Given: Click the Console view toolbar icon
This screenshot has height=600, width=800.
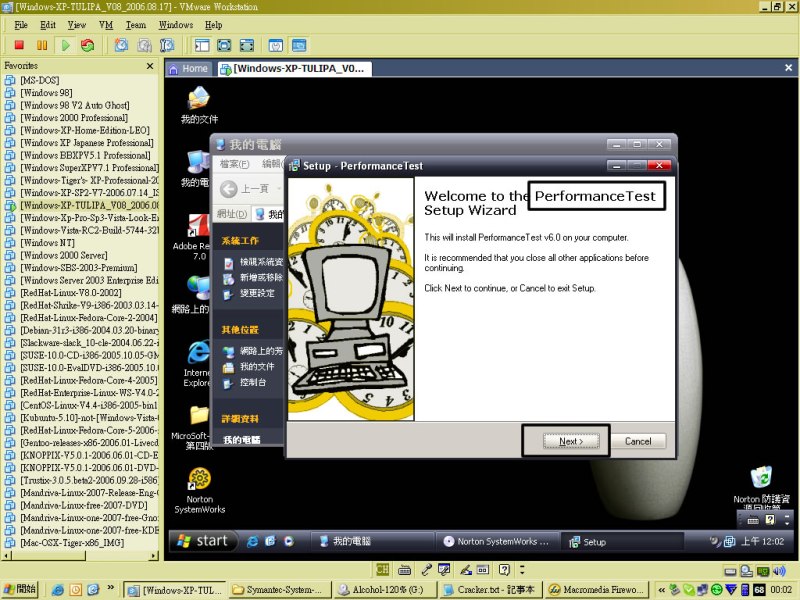Looking at the screenshot, I should pos(299,45).
